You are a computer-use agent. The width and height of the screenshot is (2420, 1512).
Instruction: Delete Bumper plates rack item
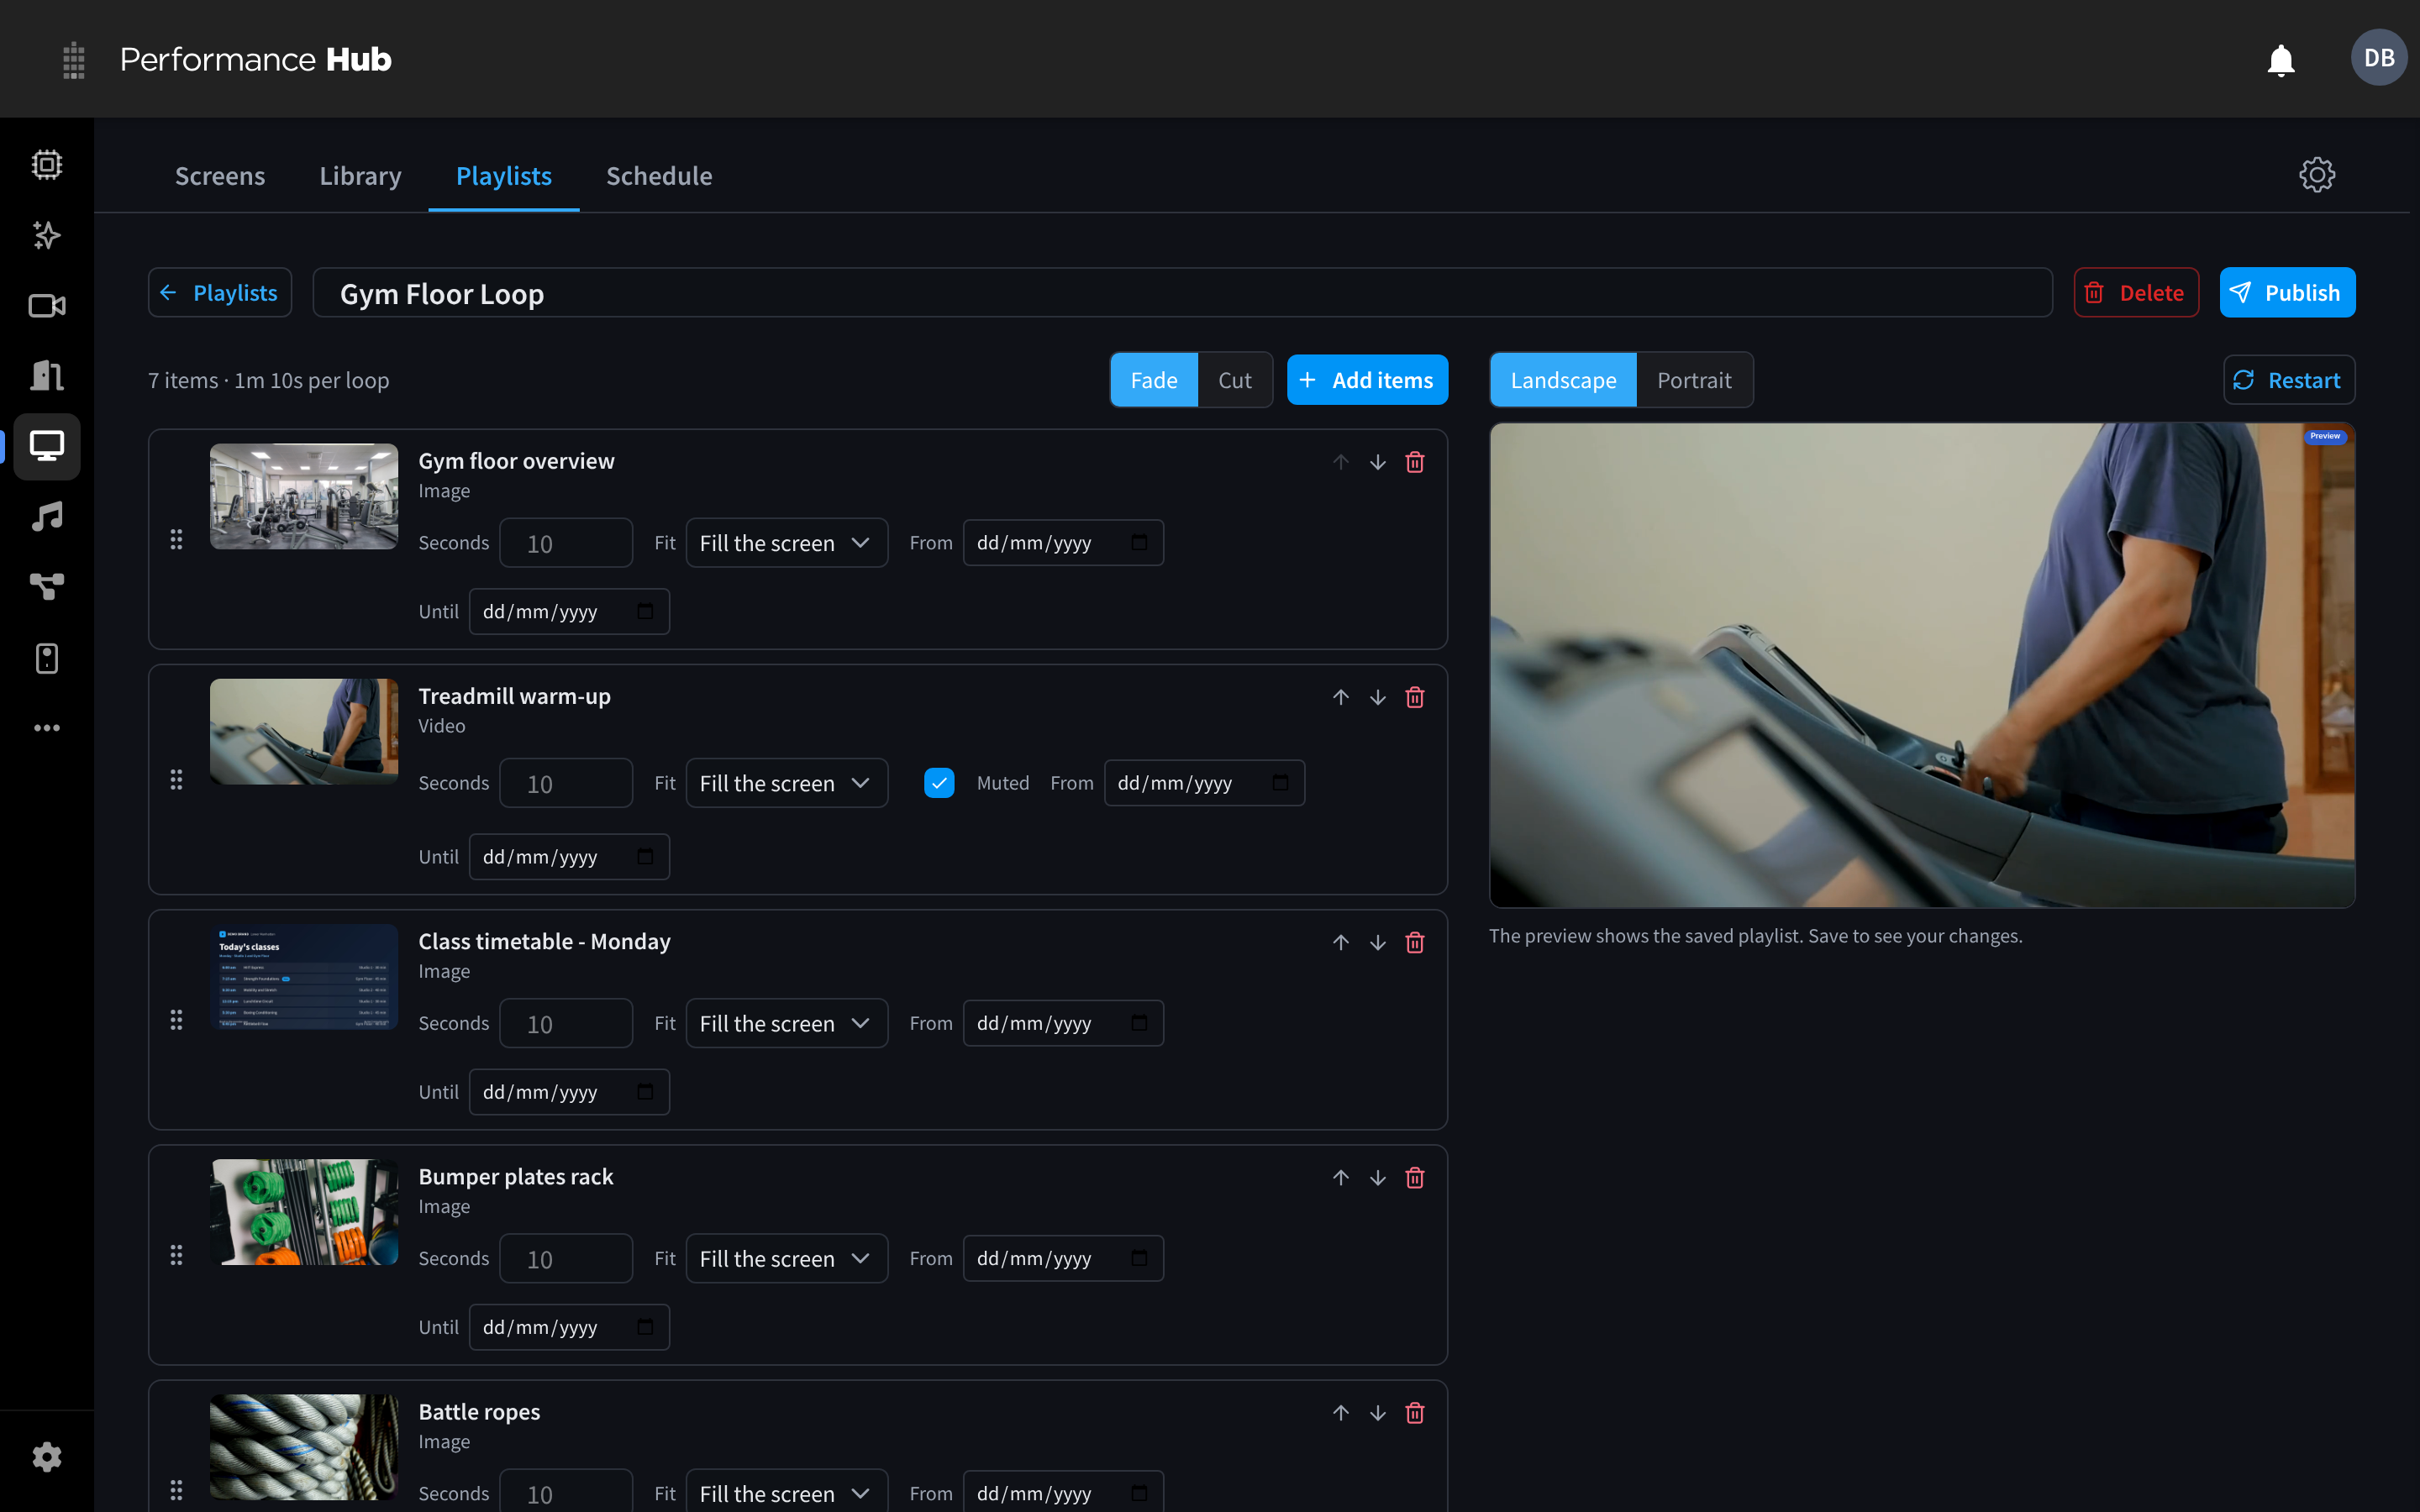[x=1414, y=1177]
